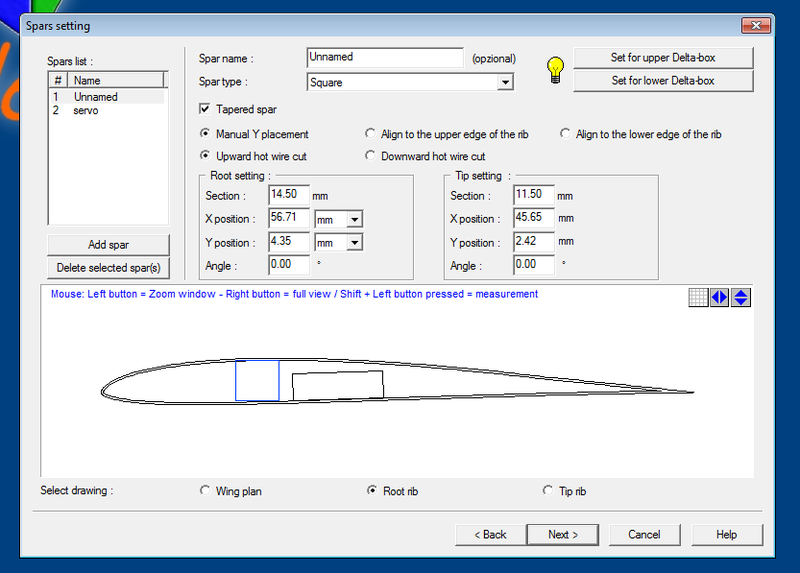Click the light bulb hint icon
Screen dimensions: 800x573
pyautogui.click(x=555, y=69)
